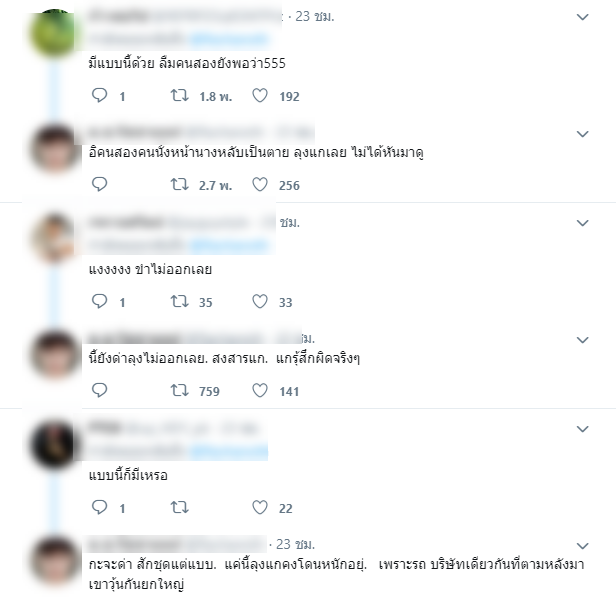Like the tweet with 22 likes

coord(260,507)
